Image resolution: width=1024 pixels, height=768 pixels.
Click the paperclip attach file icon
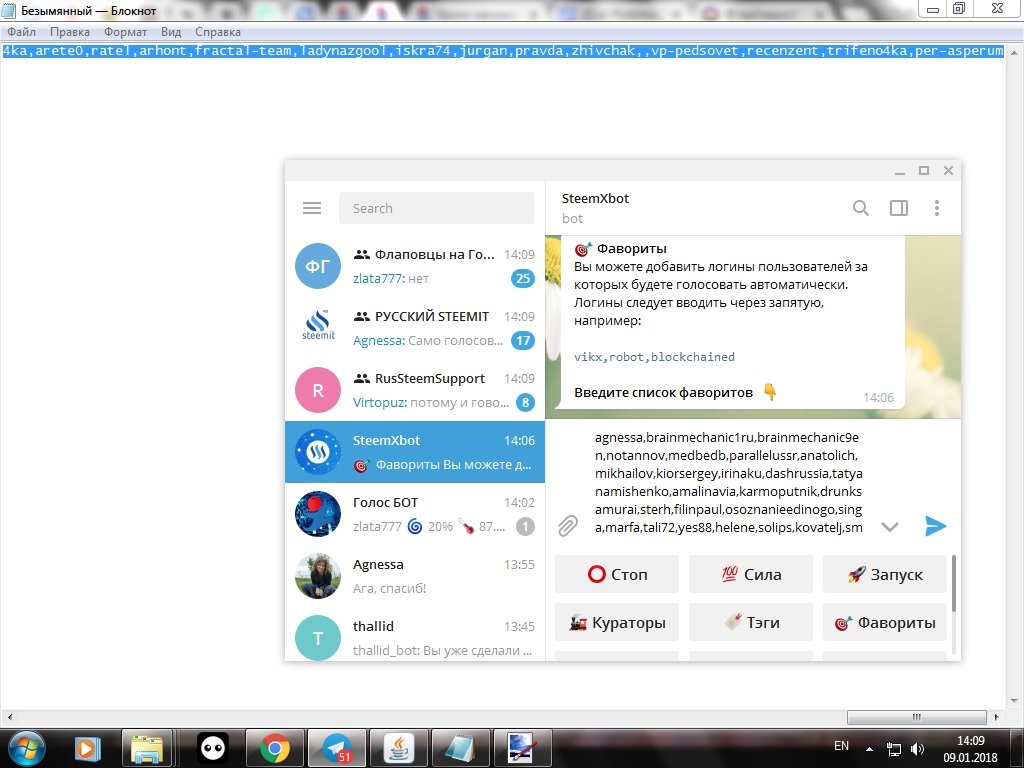pyautogui.click(x=568, y=526)
